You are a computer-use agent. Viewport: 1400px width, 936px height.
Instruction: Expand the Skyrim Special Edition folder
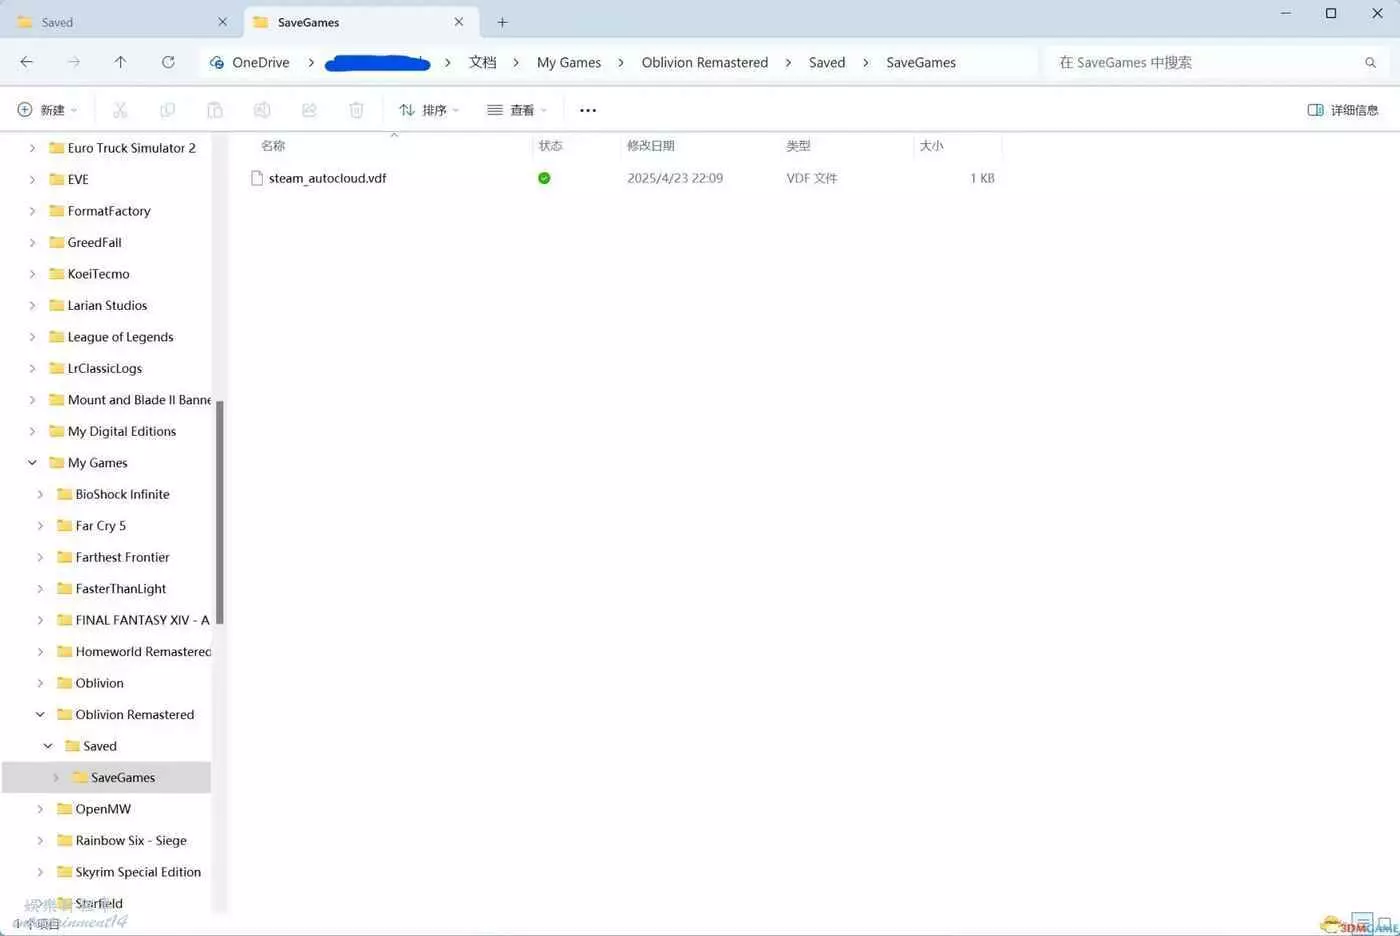40,872
